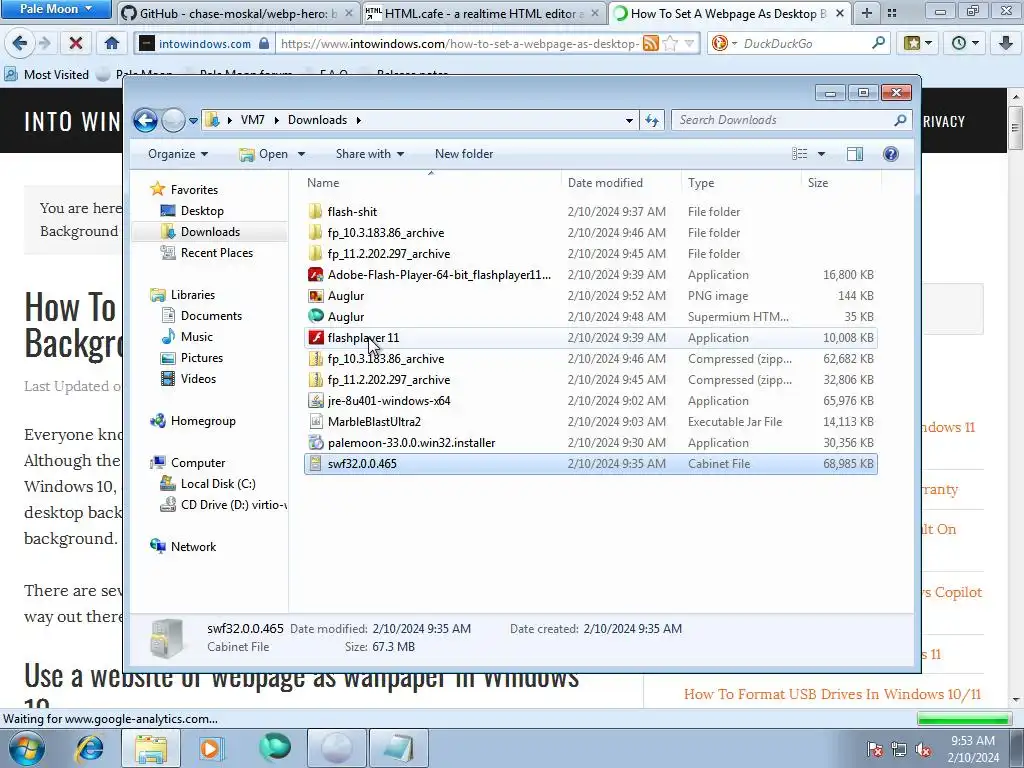Viewport: 1024px width, 768px height.
Task: Select Videos library
Action: click(198, 379)
